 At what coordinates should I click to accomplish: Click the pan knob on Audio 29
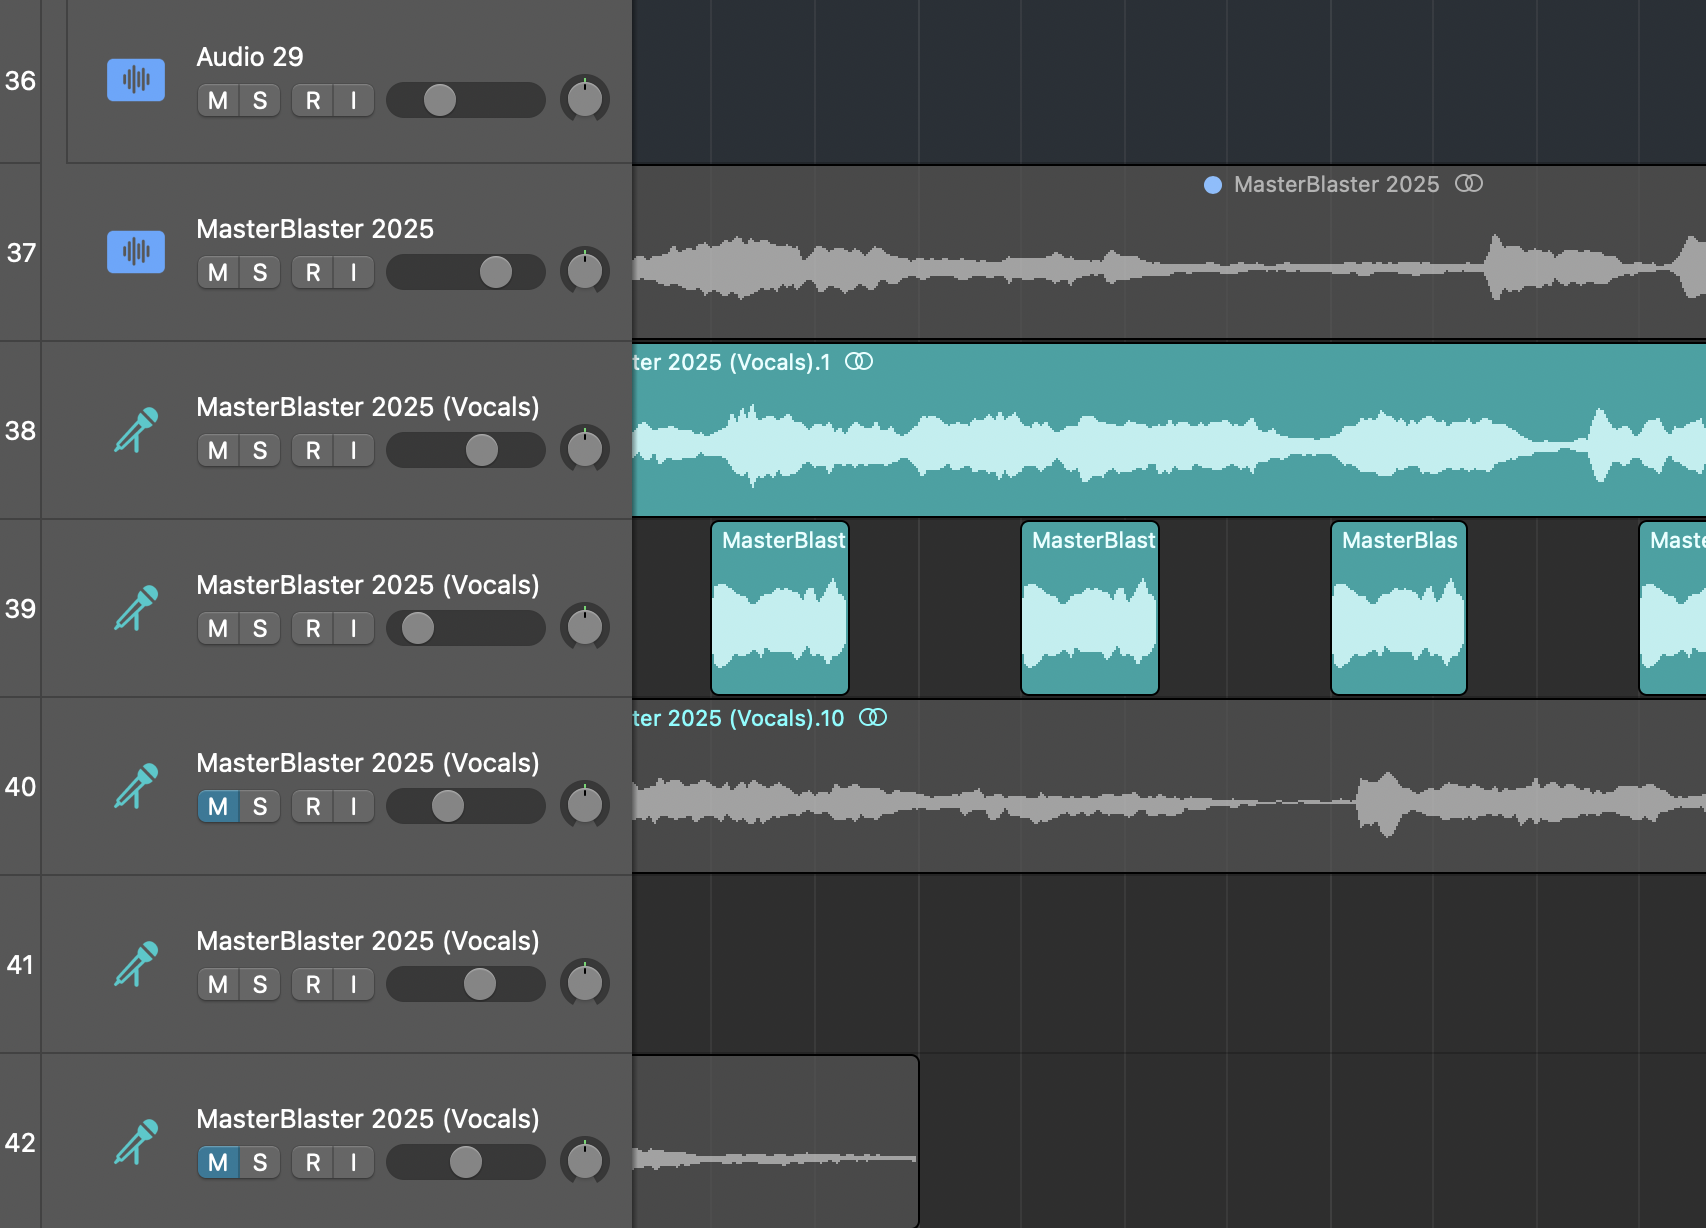585,99
